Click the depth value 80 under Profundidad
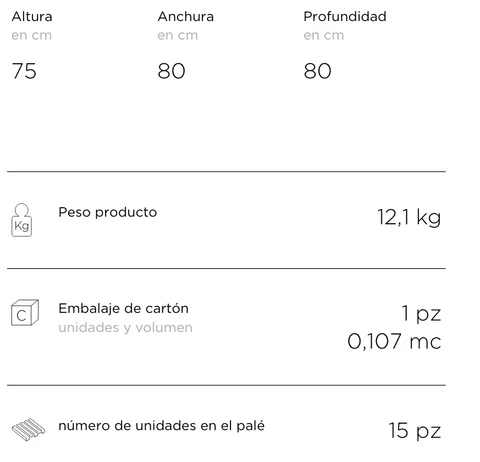 317,71
